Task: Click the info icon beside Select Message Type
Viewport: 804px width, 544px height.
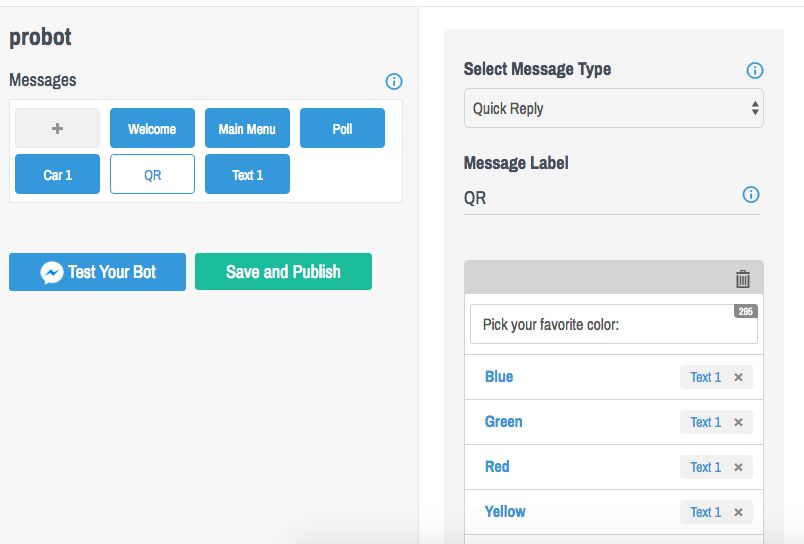Action: pos(755,70)
